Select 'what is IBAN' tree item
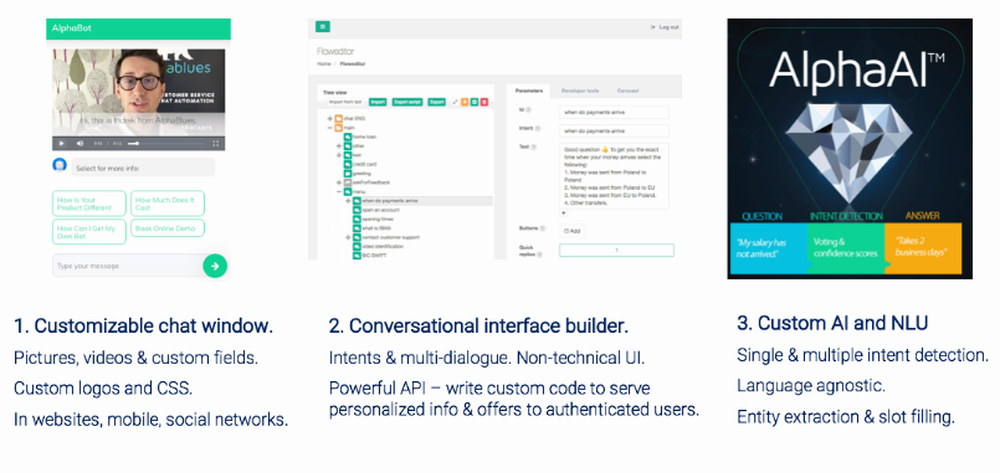This screenshot has height=473, width=1000. (376, 228)
